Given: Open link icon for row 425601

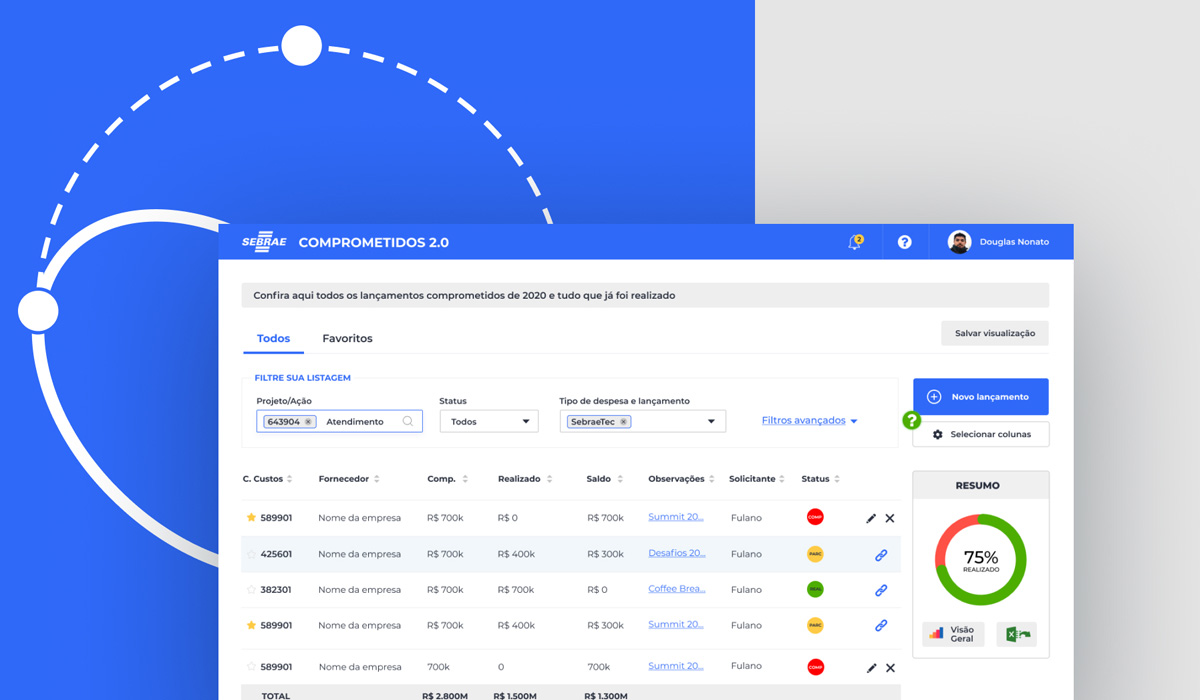Looking at the screenshot, I should tap(881, 555).
